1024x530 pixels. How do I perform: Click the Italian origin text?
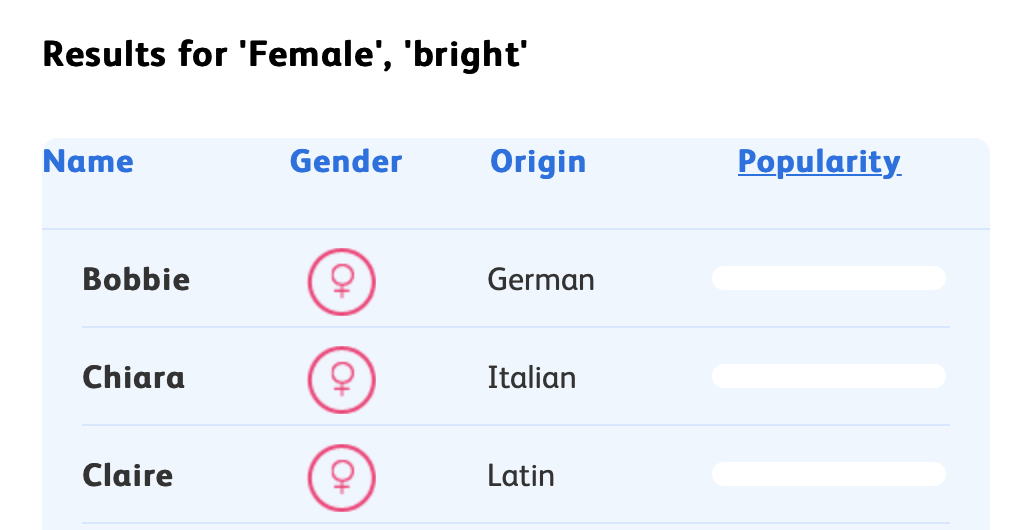[531, 378]
